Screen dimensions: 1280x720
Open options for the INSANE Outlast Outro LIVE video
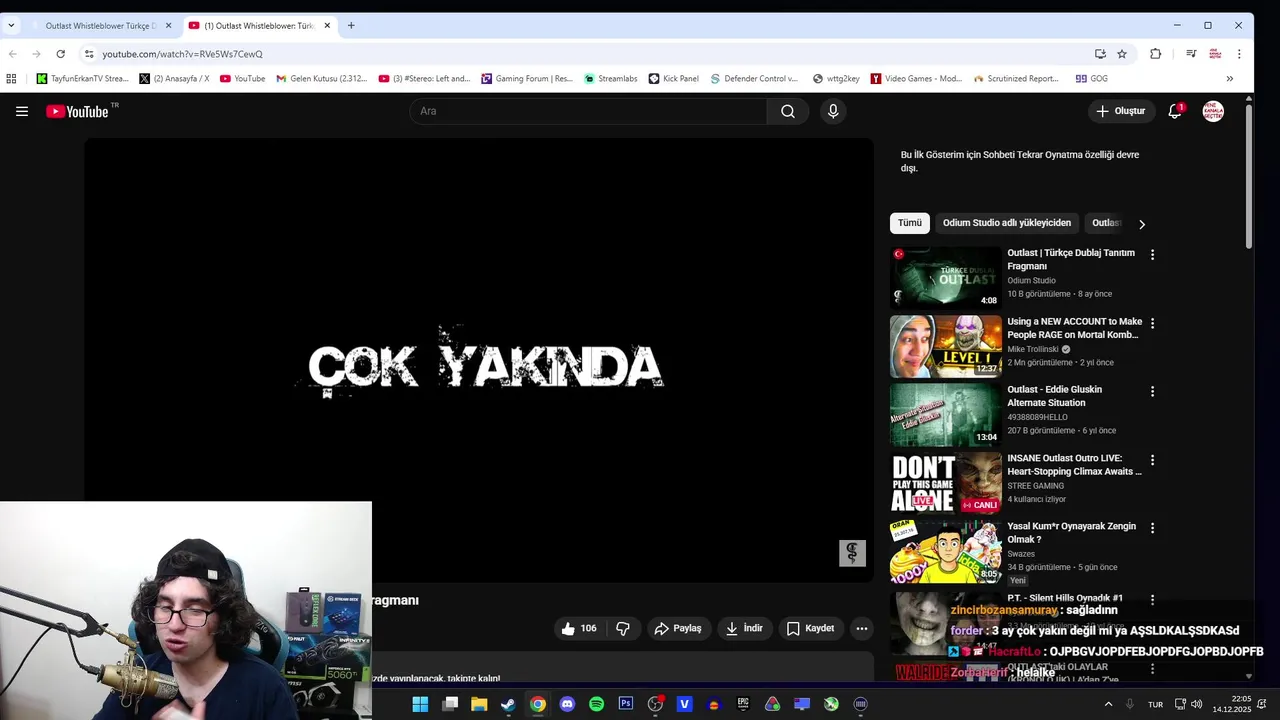pos(1152,460)
